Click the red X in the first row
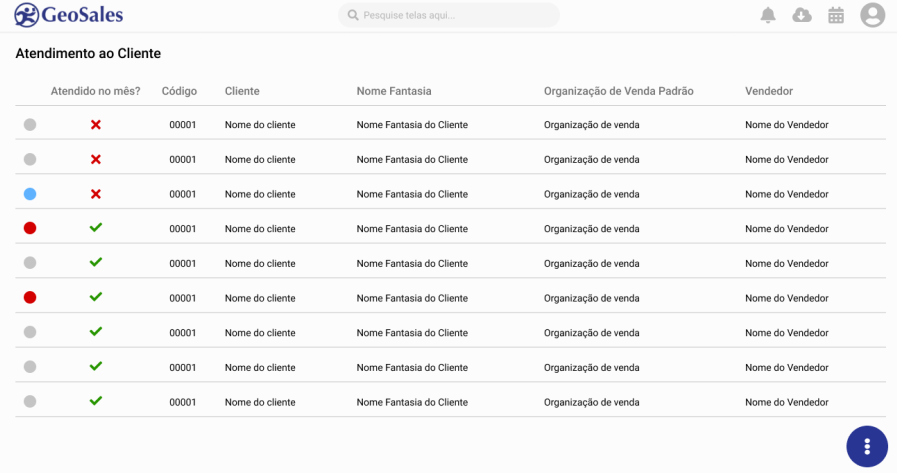Screen dimensions: 897x473 coord(96,125)
